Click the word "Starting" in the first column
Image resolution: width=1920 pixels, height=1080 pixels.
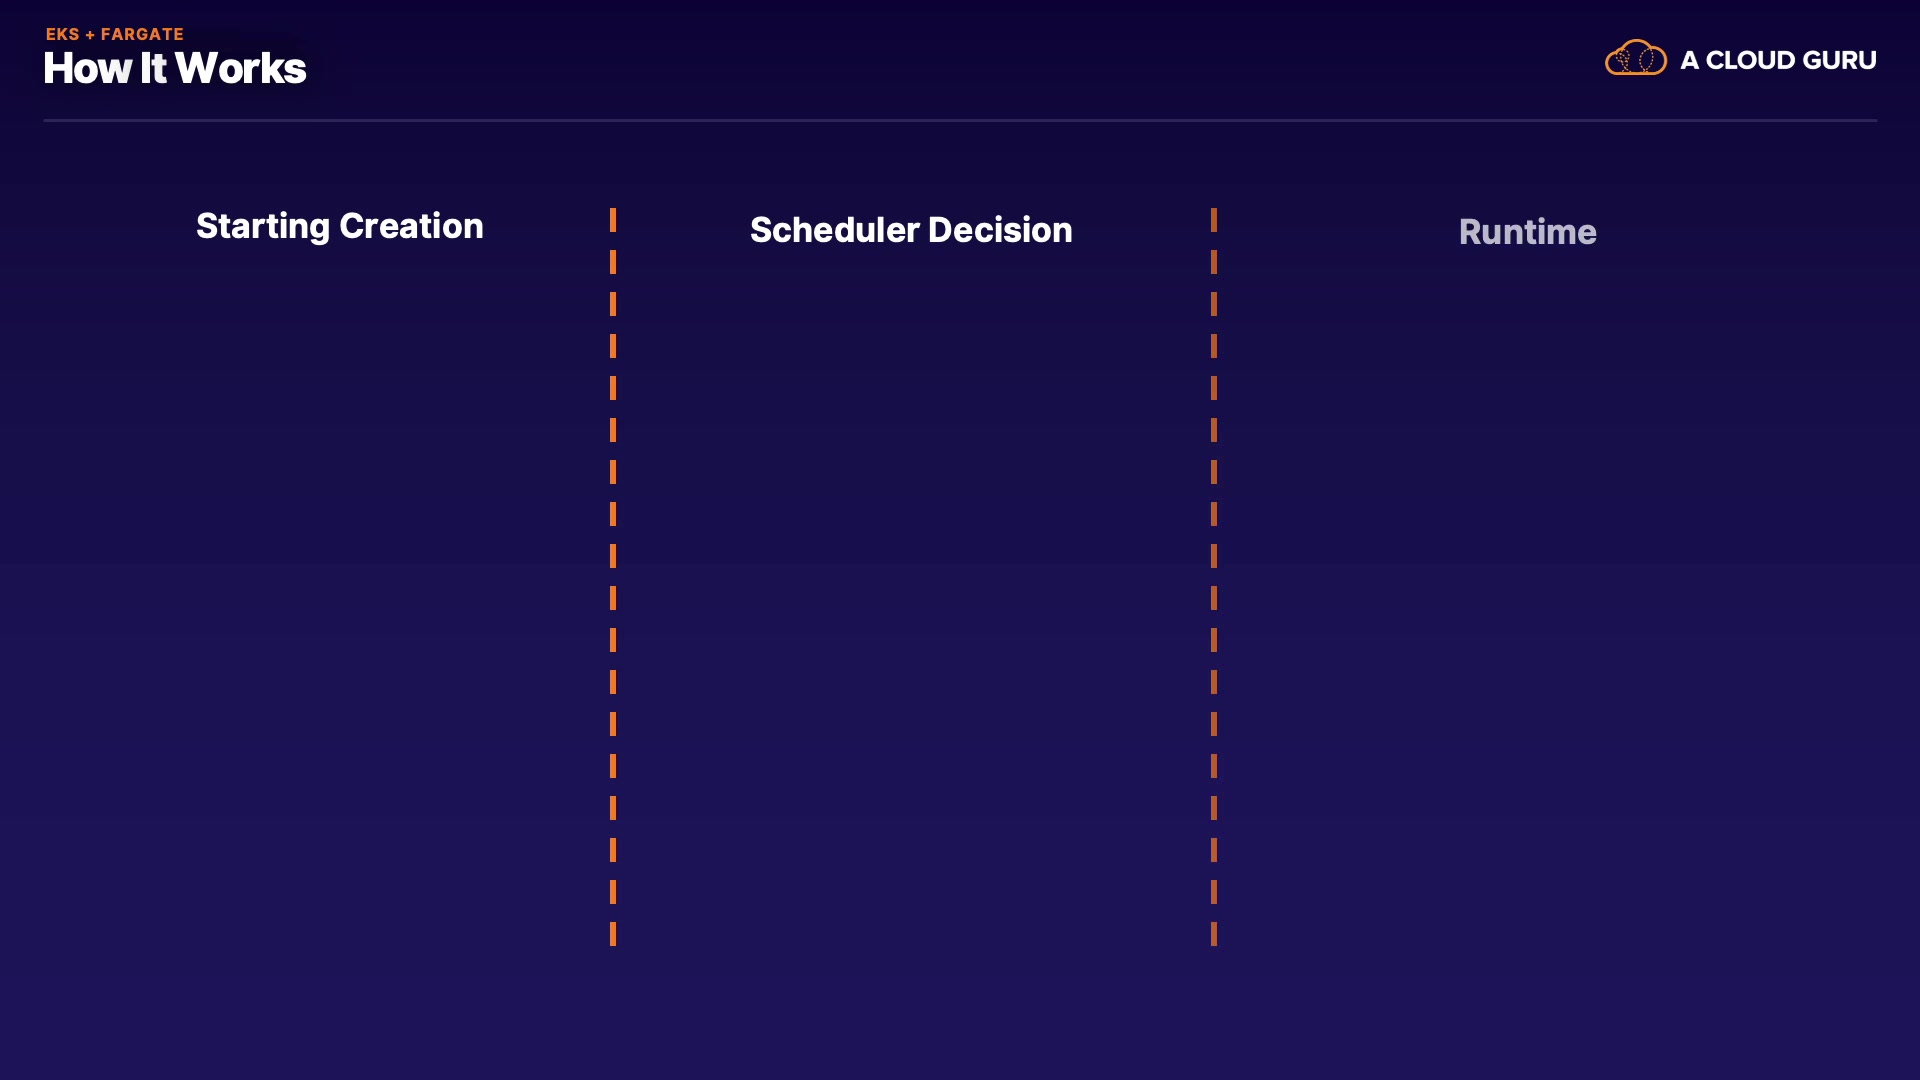pos(262,227)
